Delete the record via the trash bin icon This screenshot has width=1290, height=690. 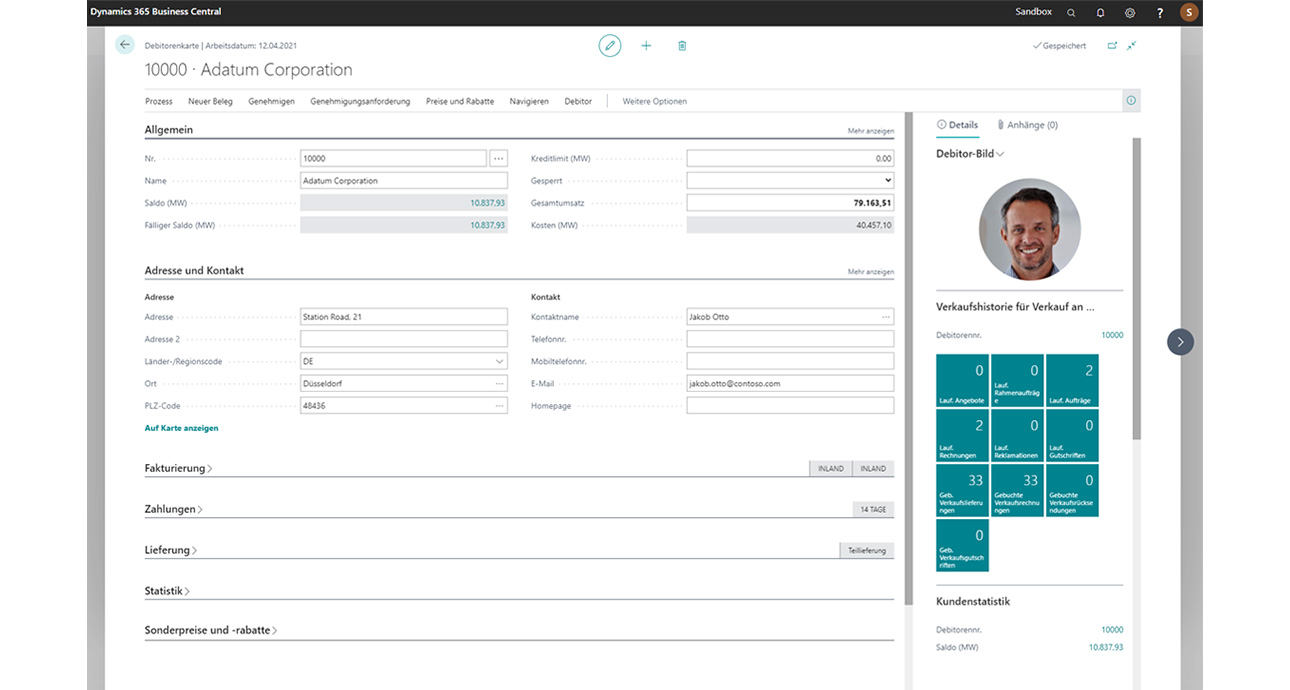tap(682, 45)
